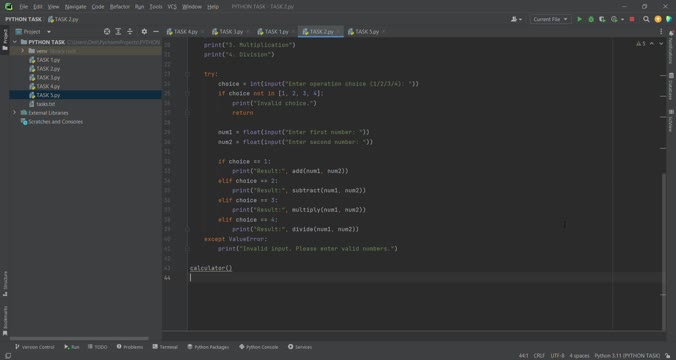Expand External Libraries node
This screenshot has width=676, height=360.
click(x=15, y=113)
